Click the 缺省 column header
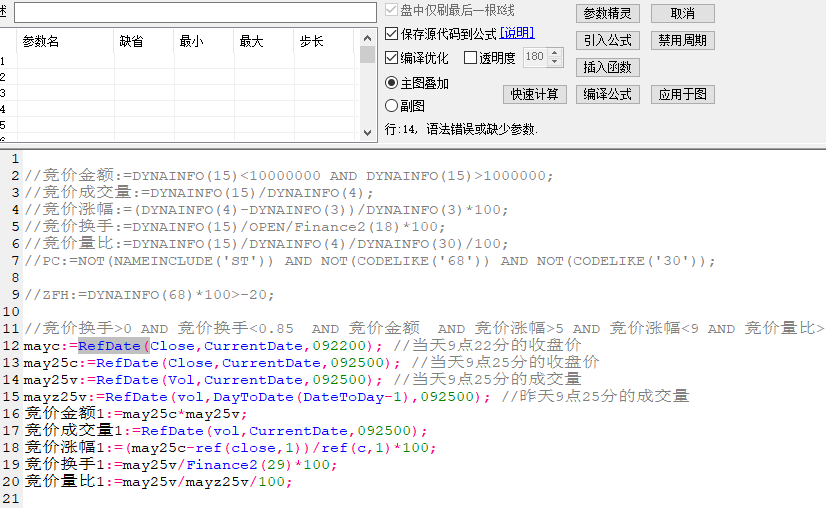The height and width of the screenshot is (508, 826). click(x=143, y=41)
